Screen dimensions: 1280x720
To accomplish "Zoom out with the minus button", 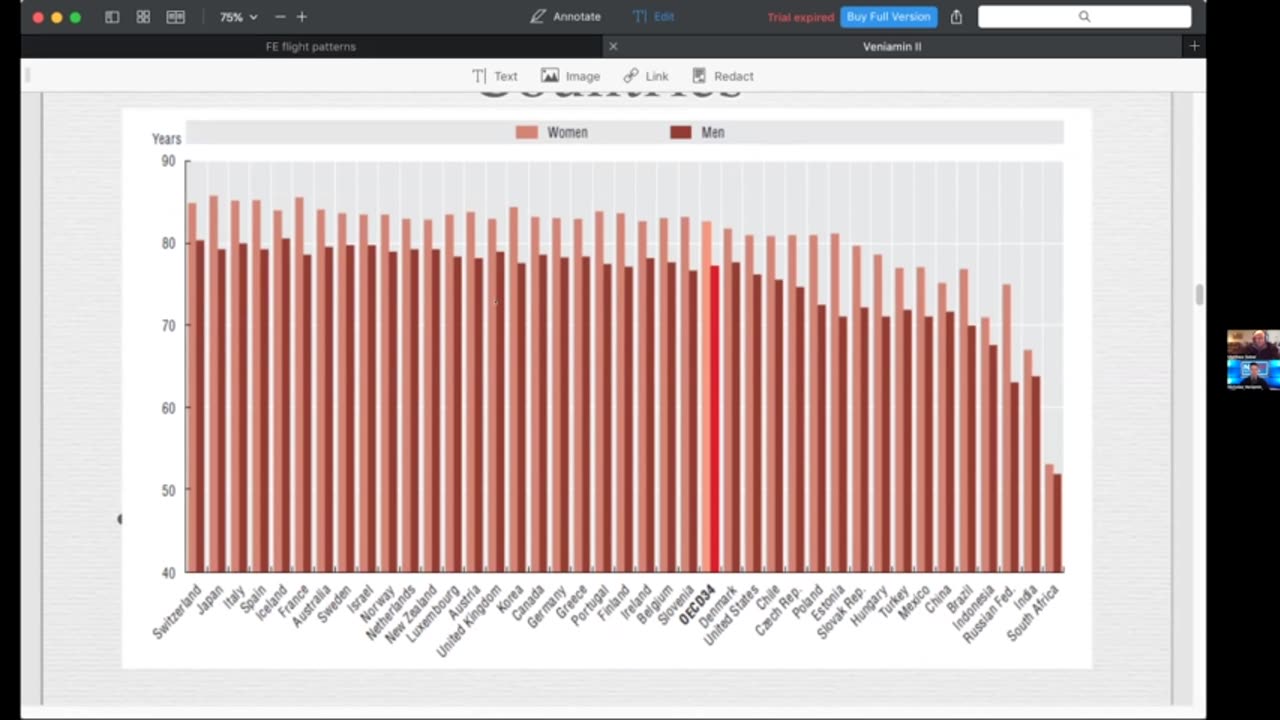I will [280, 17].
